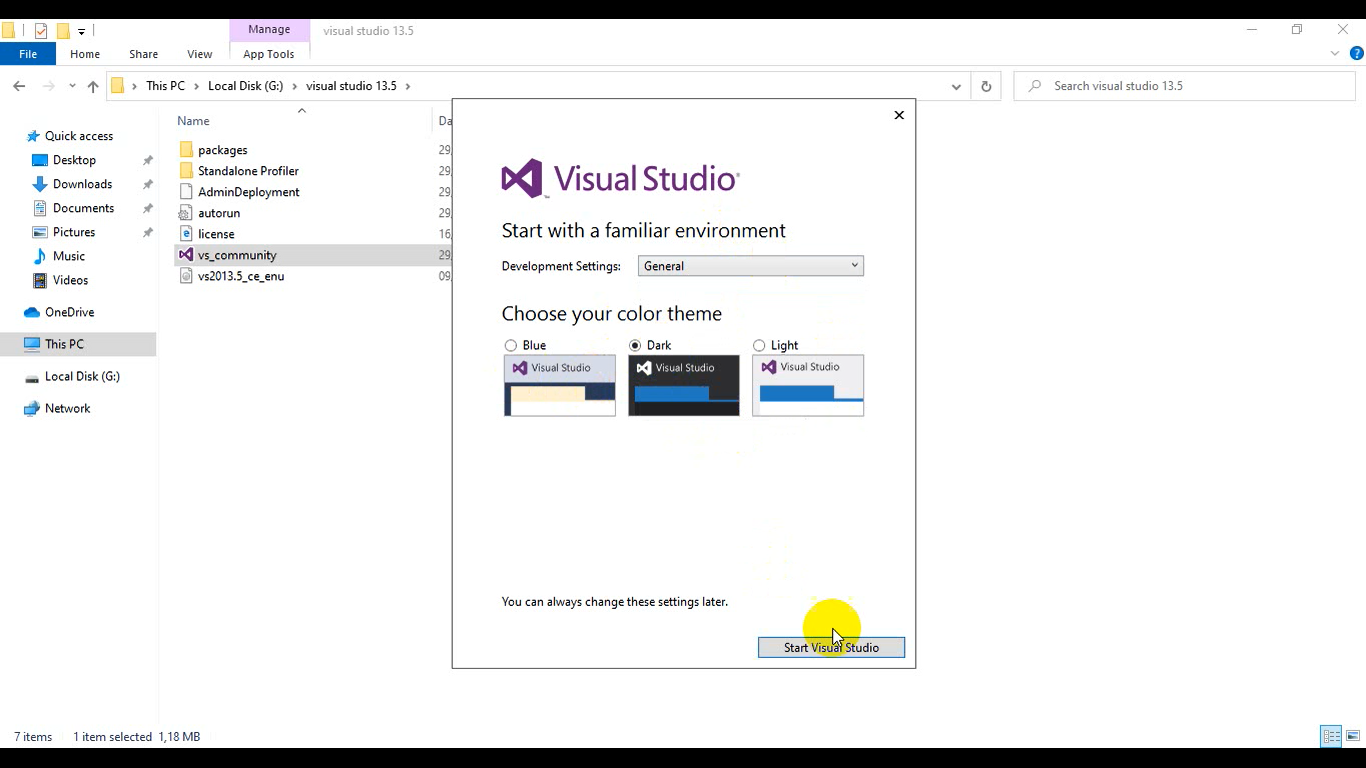Open Music in the navigation pane
This screenshot has height=768, width=1366.
click(69, 256)
